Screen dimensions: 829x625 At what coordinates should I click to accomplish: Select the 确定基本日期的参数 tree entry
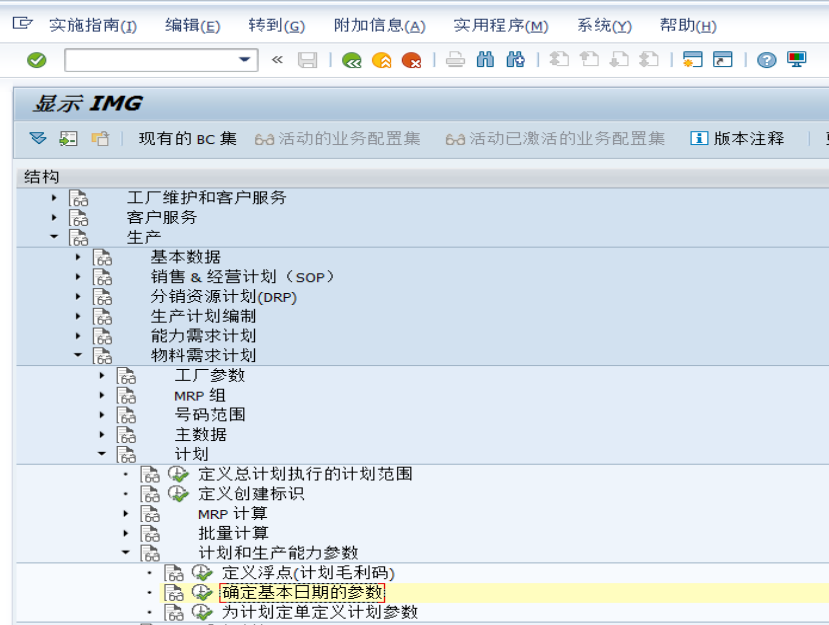click(x=302, y=592)
